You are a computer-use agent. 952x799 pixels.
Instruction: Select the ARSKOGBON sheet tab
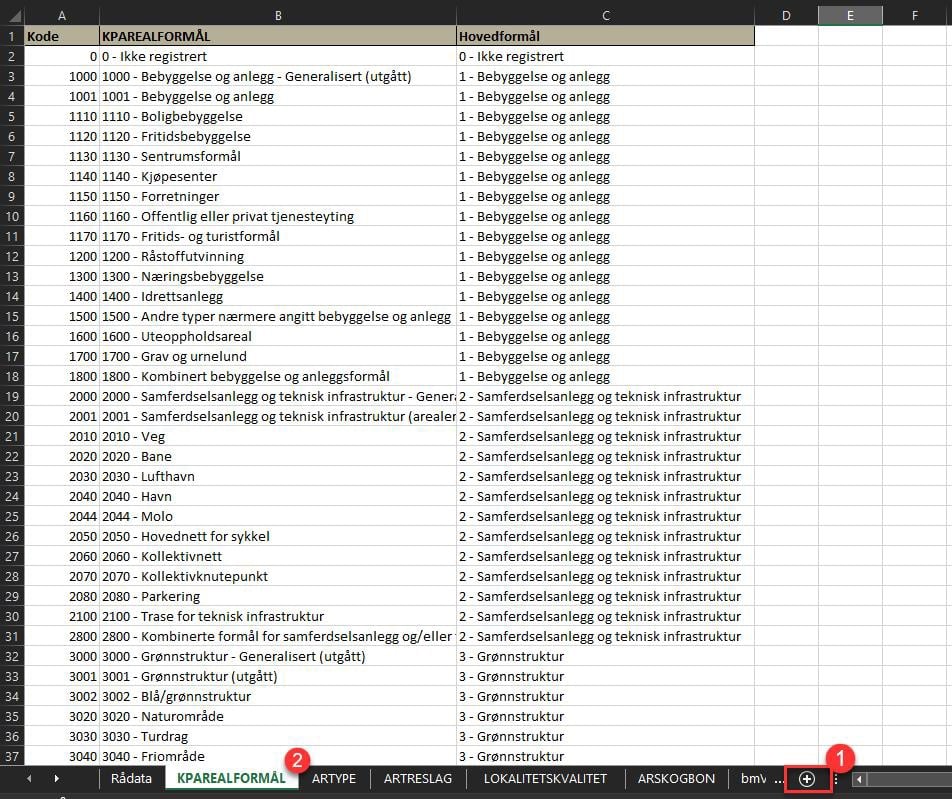[676, 779]
